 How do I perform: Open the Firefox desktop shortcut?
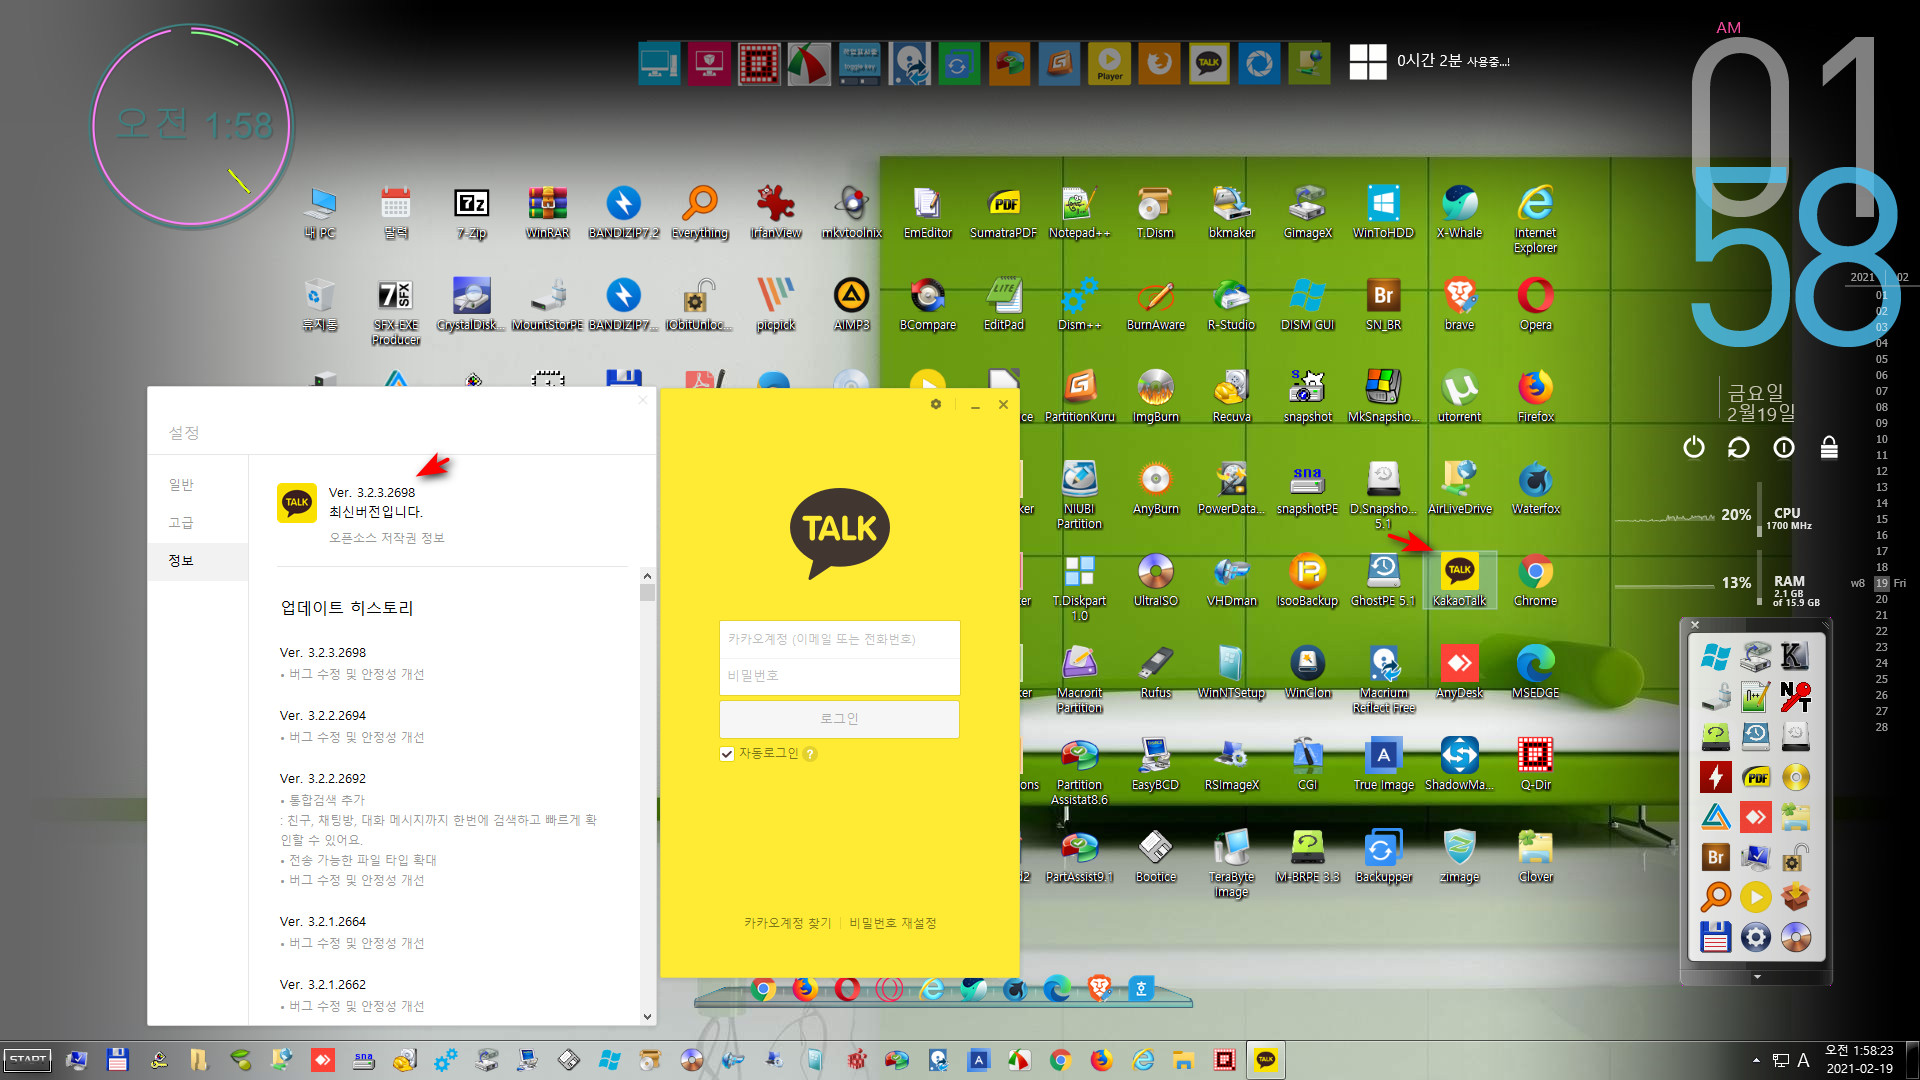pyautogui.click(x=1535, y=396)
